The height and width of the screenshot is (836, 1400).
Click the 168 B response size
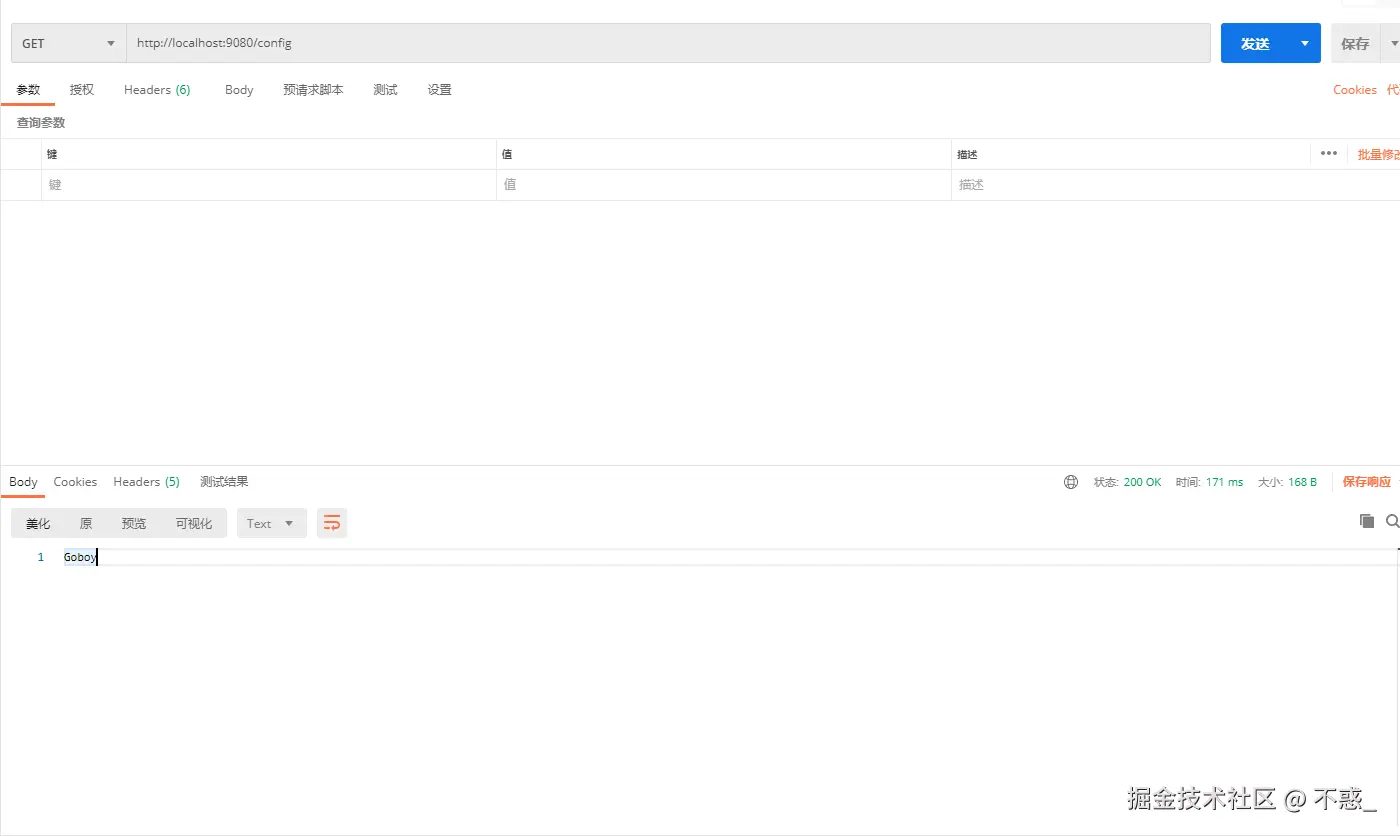click(x=1302, y=482)
